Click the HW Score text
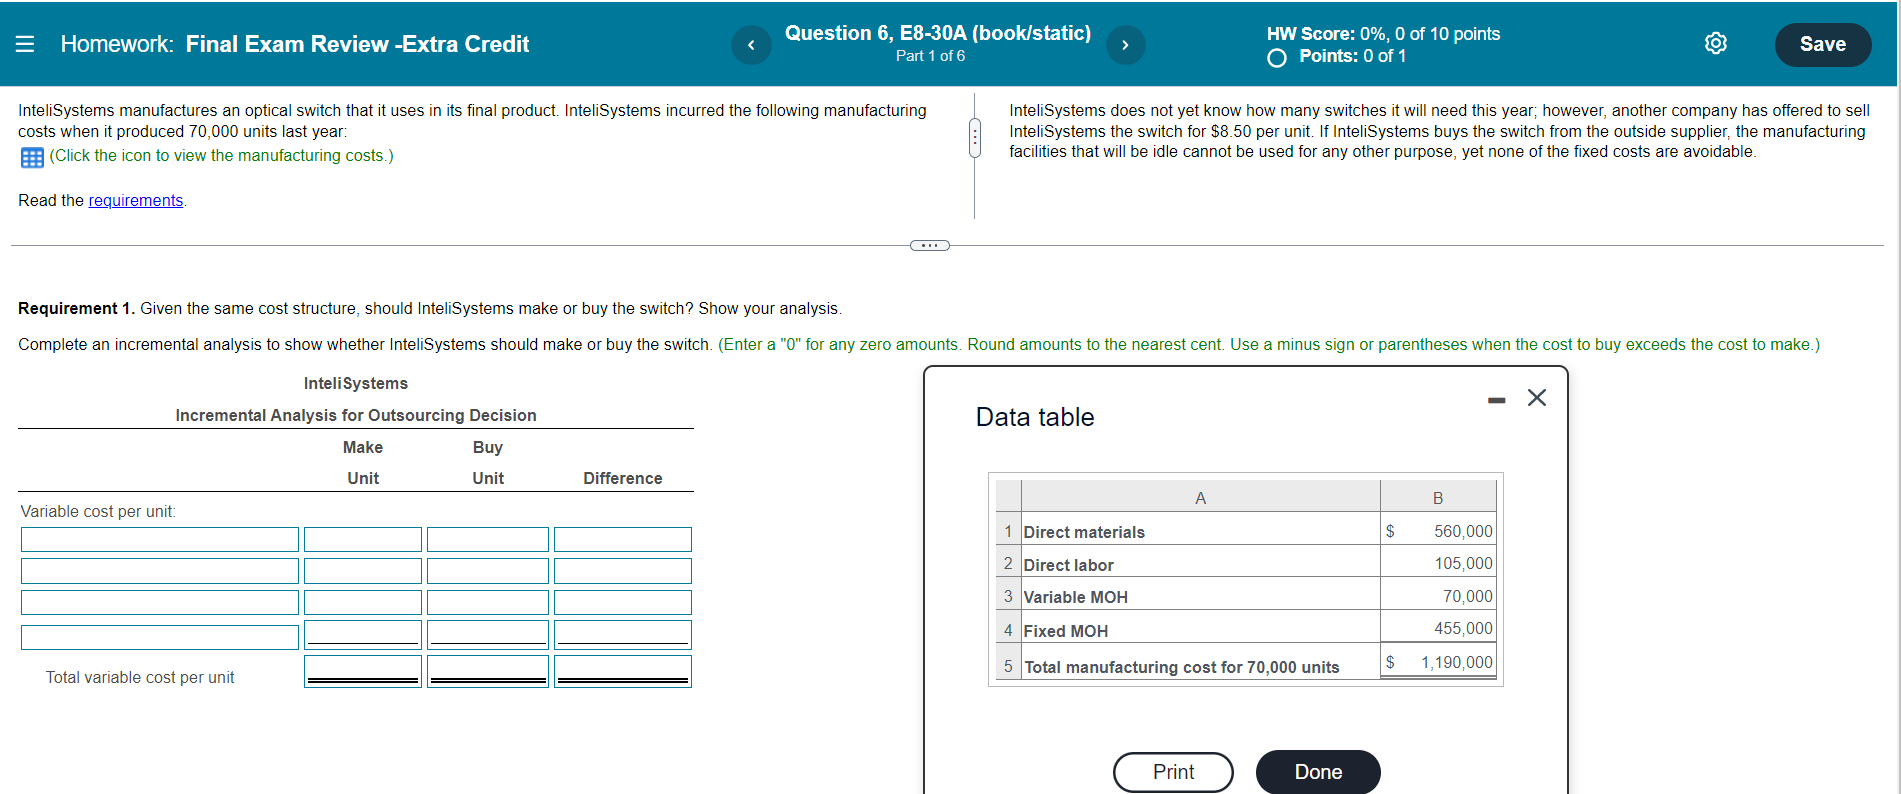The width and height of the screenshot is (1901, 794). [x=1383, y=34]
